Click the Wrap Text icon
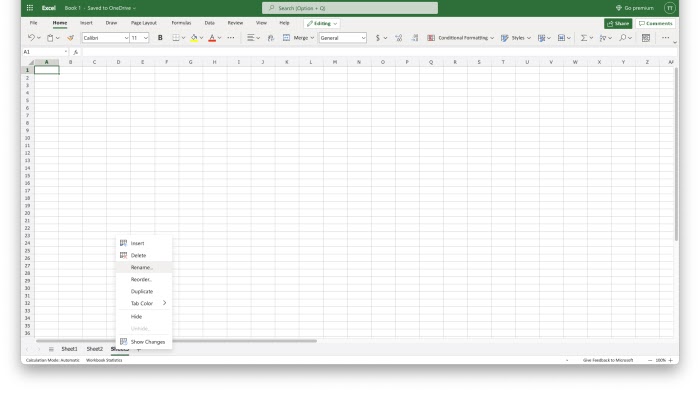The width and height of the screenshot is (700, 393). (271, 38)
